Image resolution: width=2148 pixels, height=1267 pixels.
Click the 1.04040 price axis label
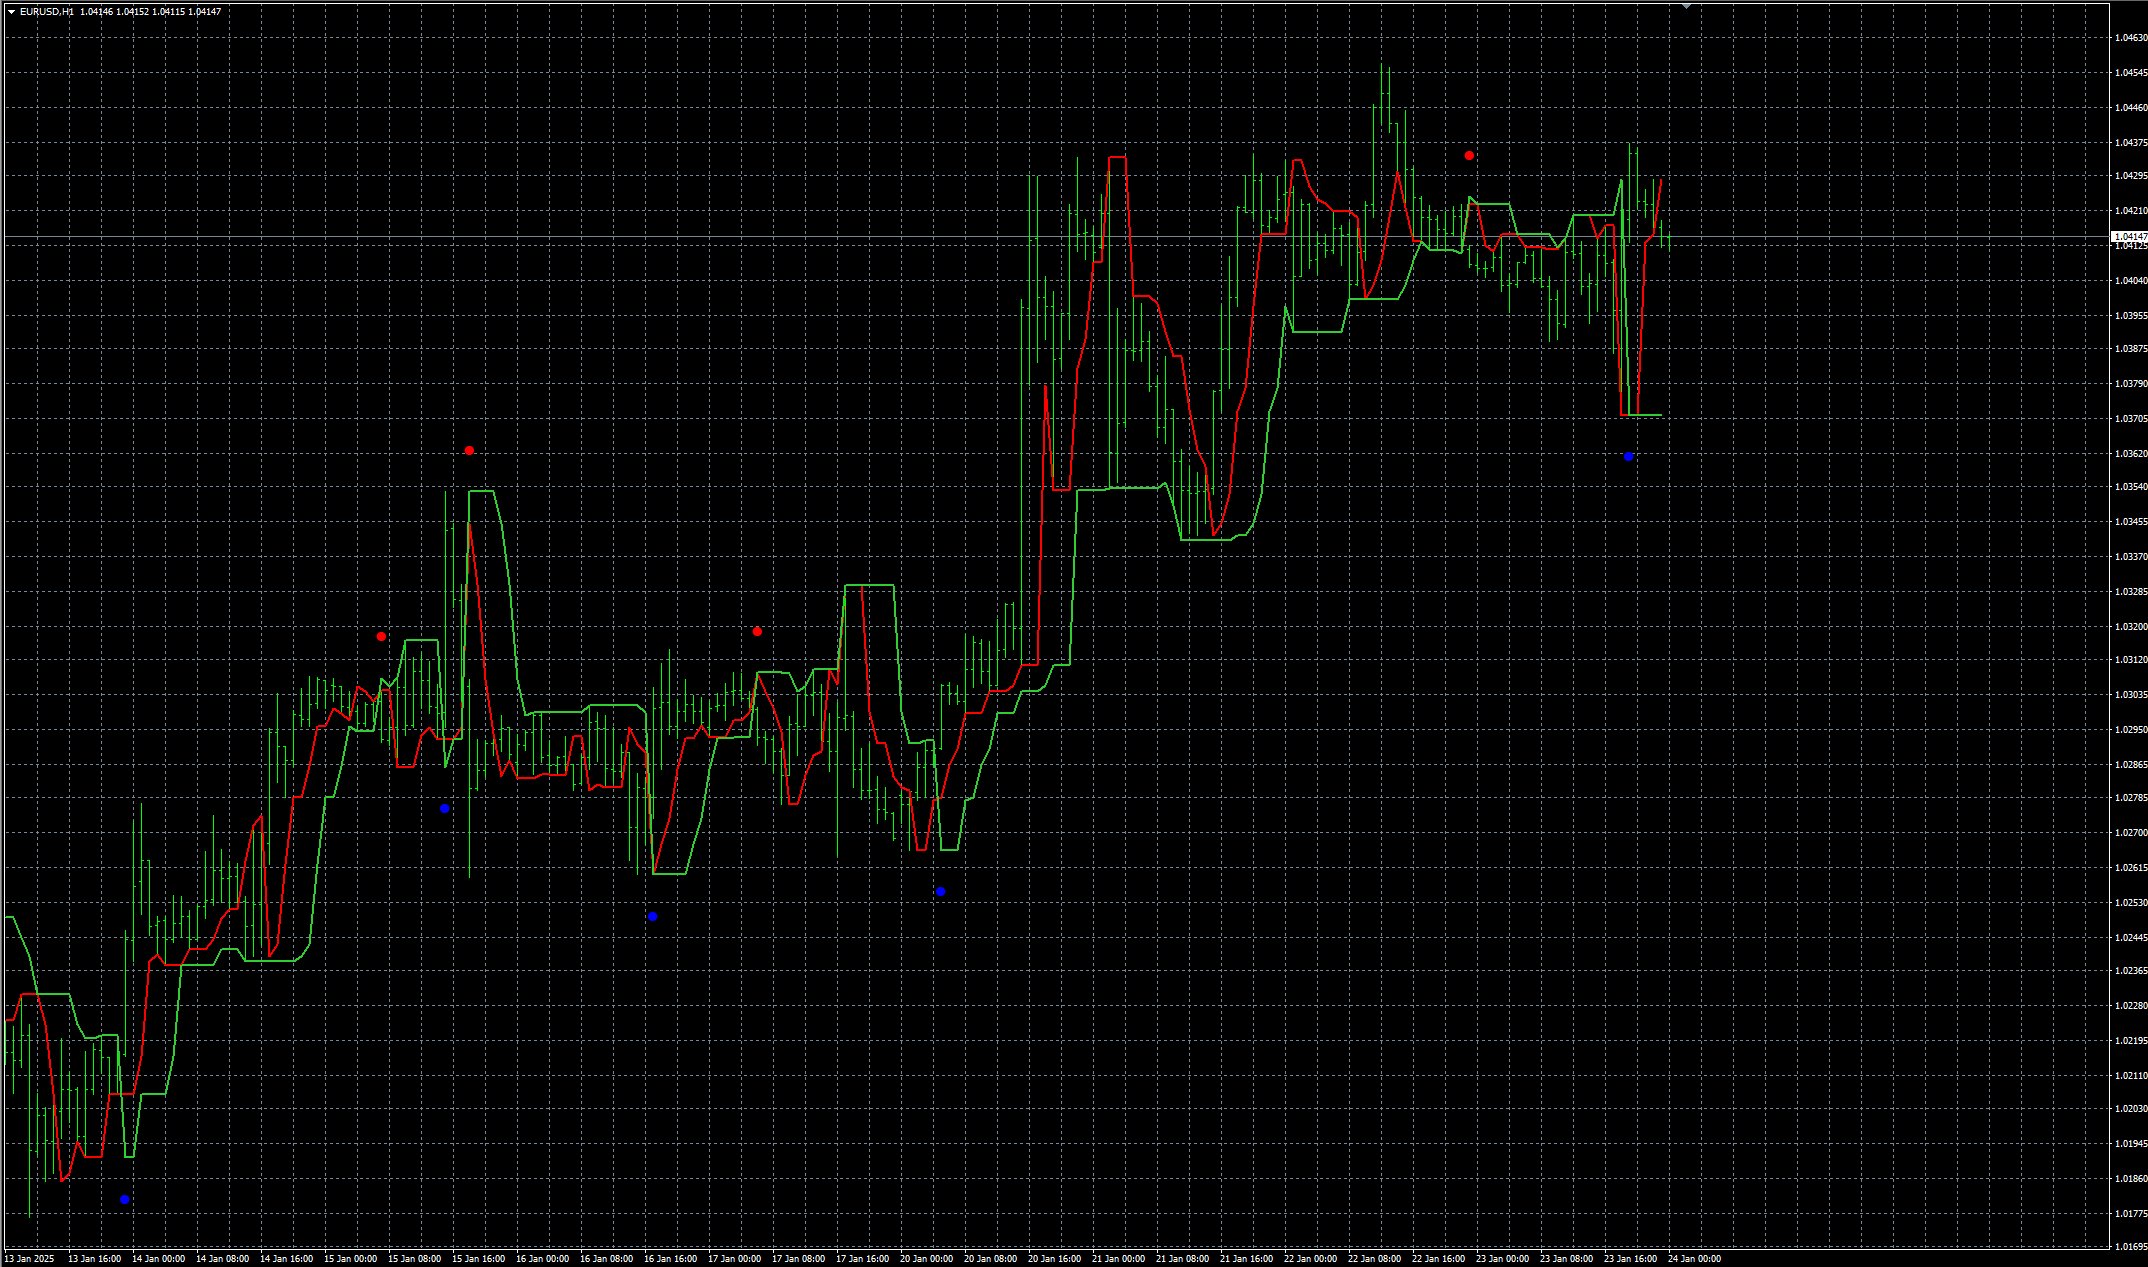click(2130, 281)
